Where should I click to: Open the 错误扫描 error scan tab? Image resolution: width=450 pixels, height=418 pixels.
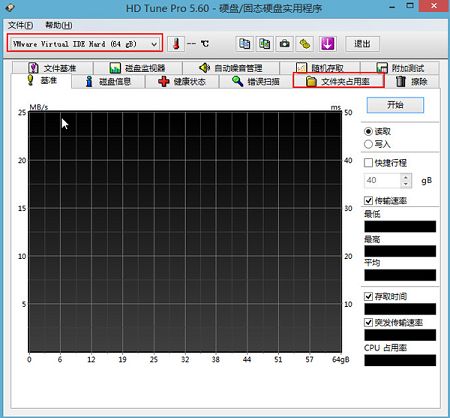256,82
